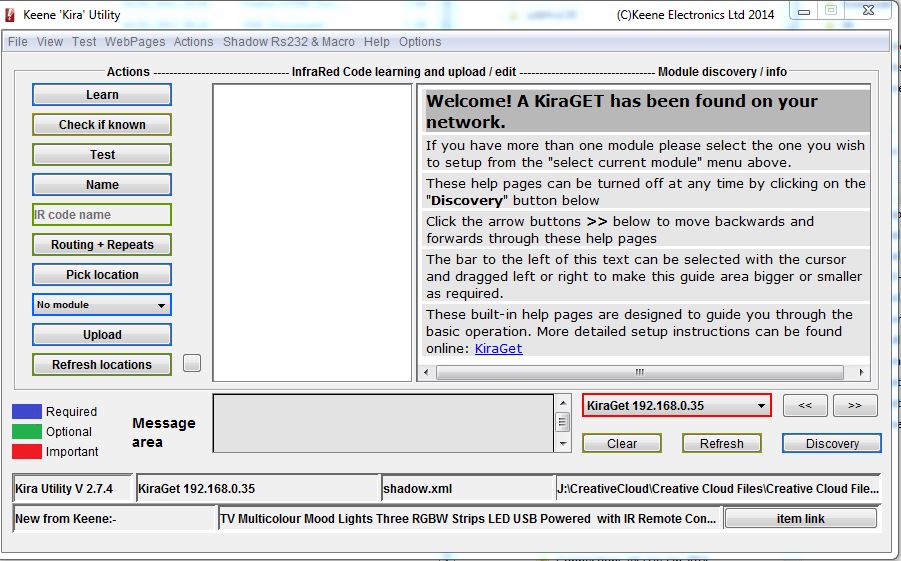This screenshot has height=561, width=901.
Task: Open the KiraGet online help link
Action: point(498,348)
